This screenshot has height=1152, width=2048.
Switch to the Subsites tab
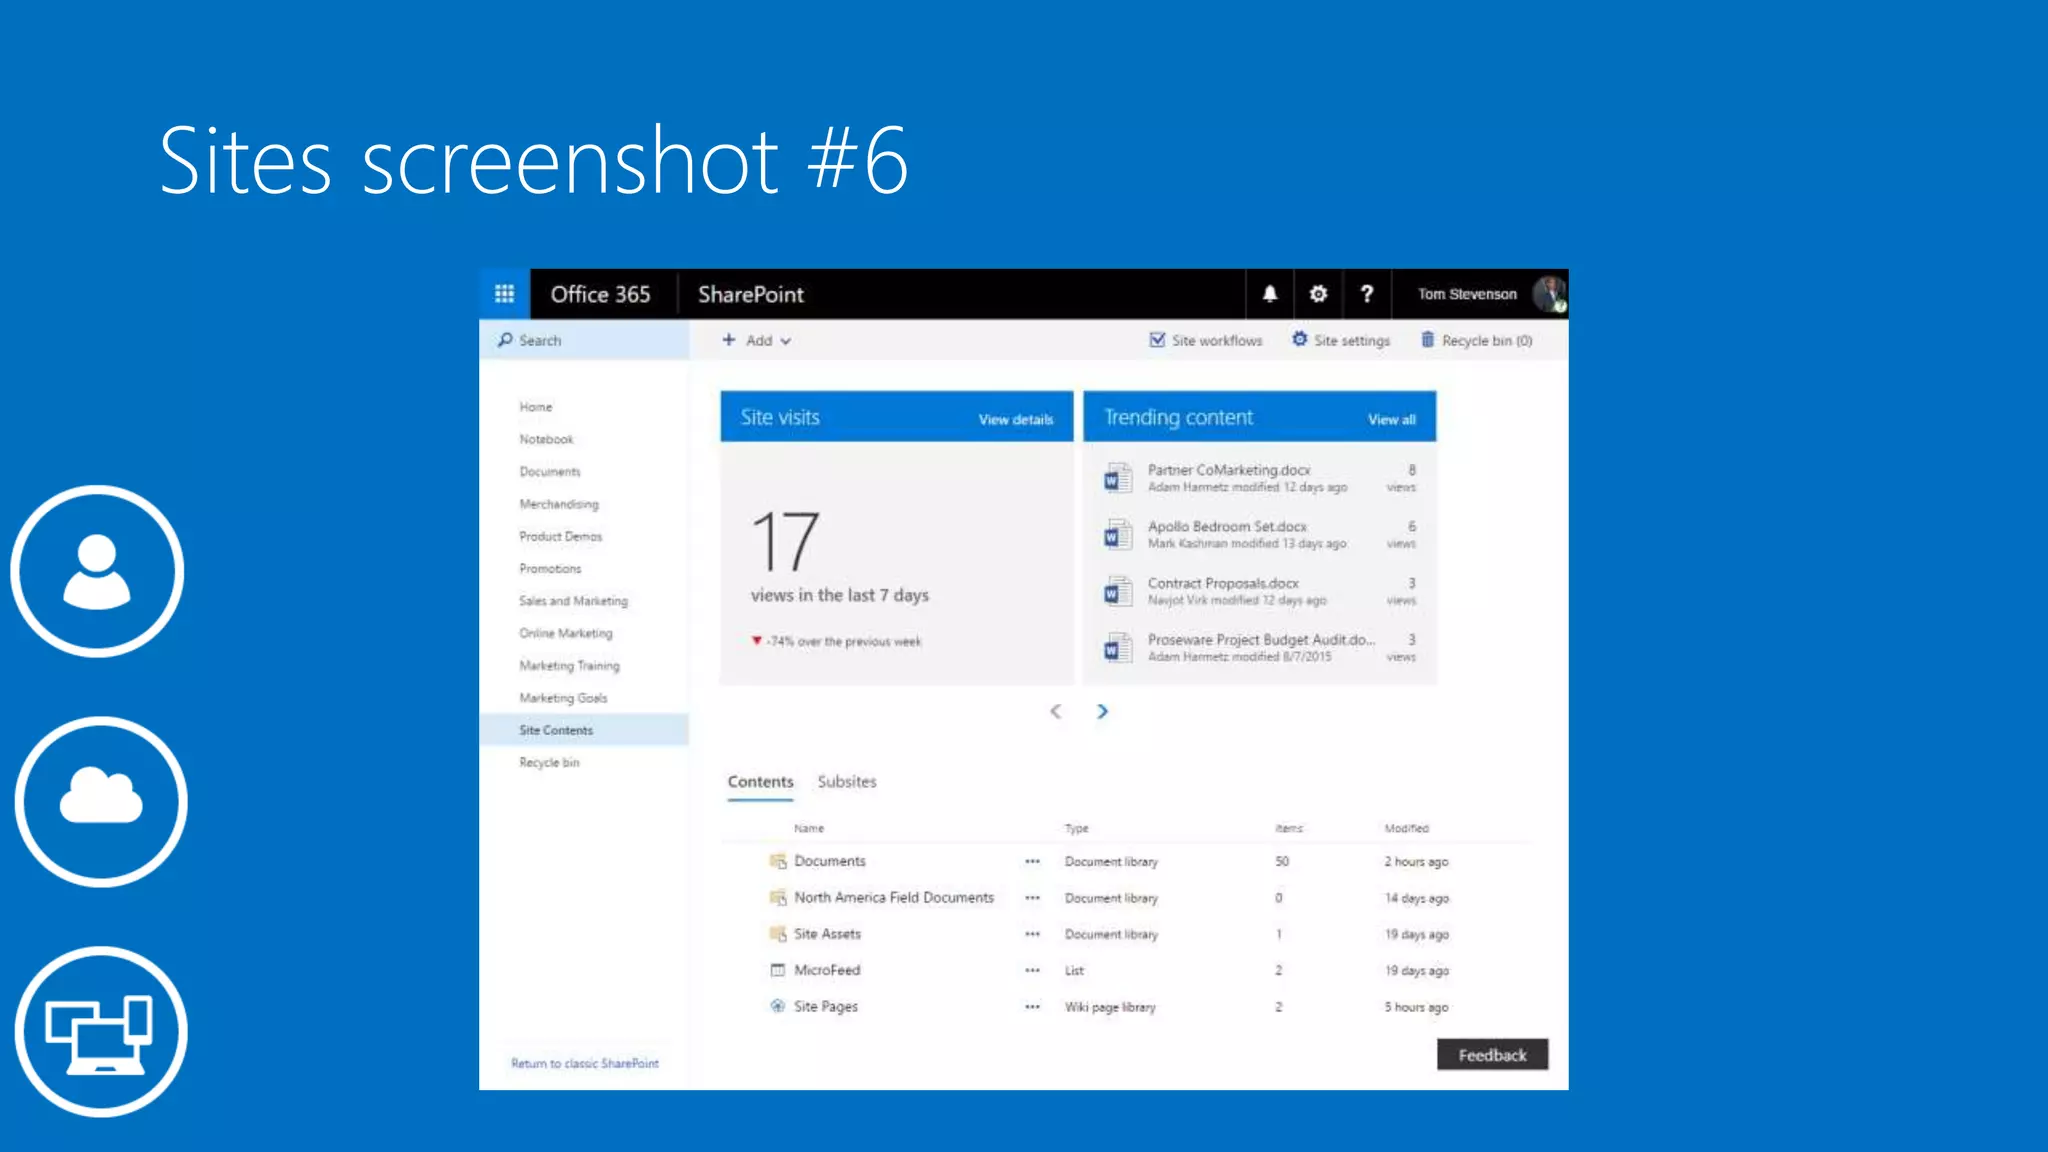click(x=846, y=782)
